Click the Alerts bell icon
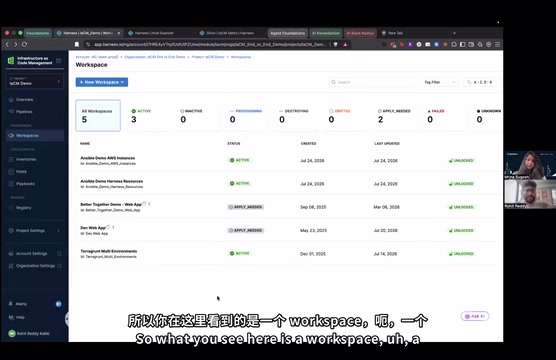The image size is (556, 360). (11, 304)
